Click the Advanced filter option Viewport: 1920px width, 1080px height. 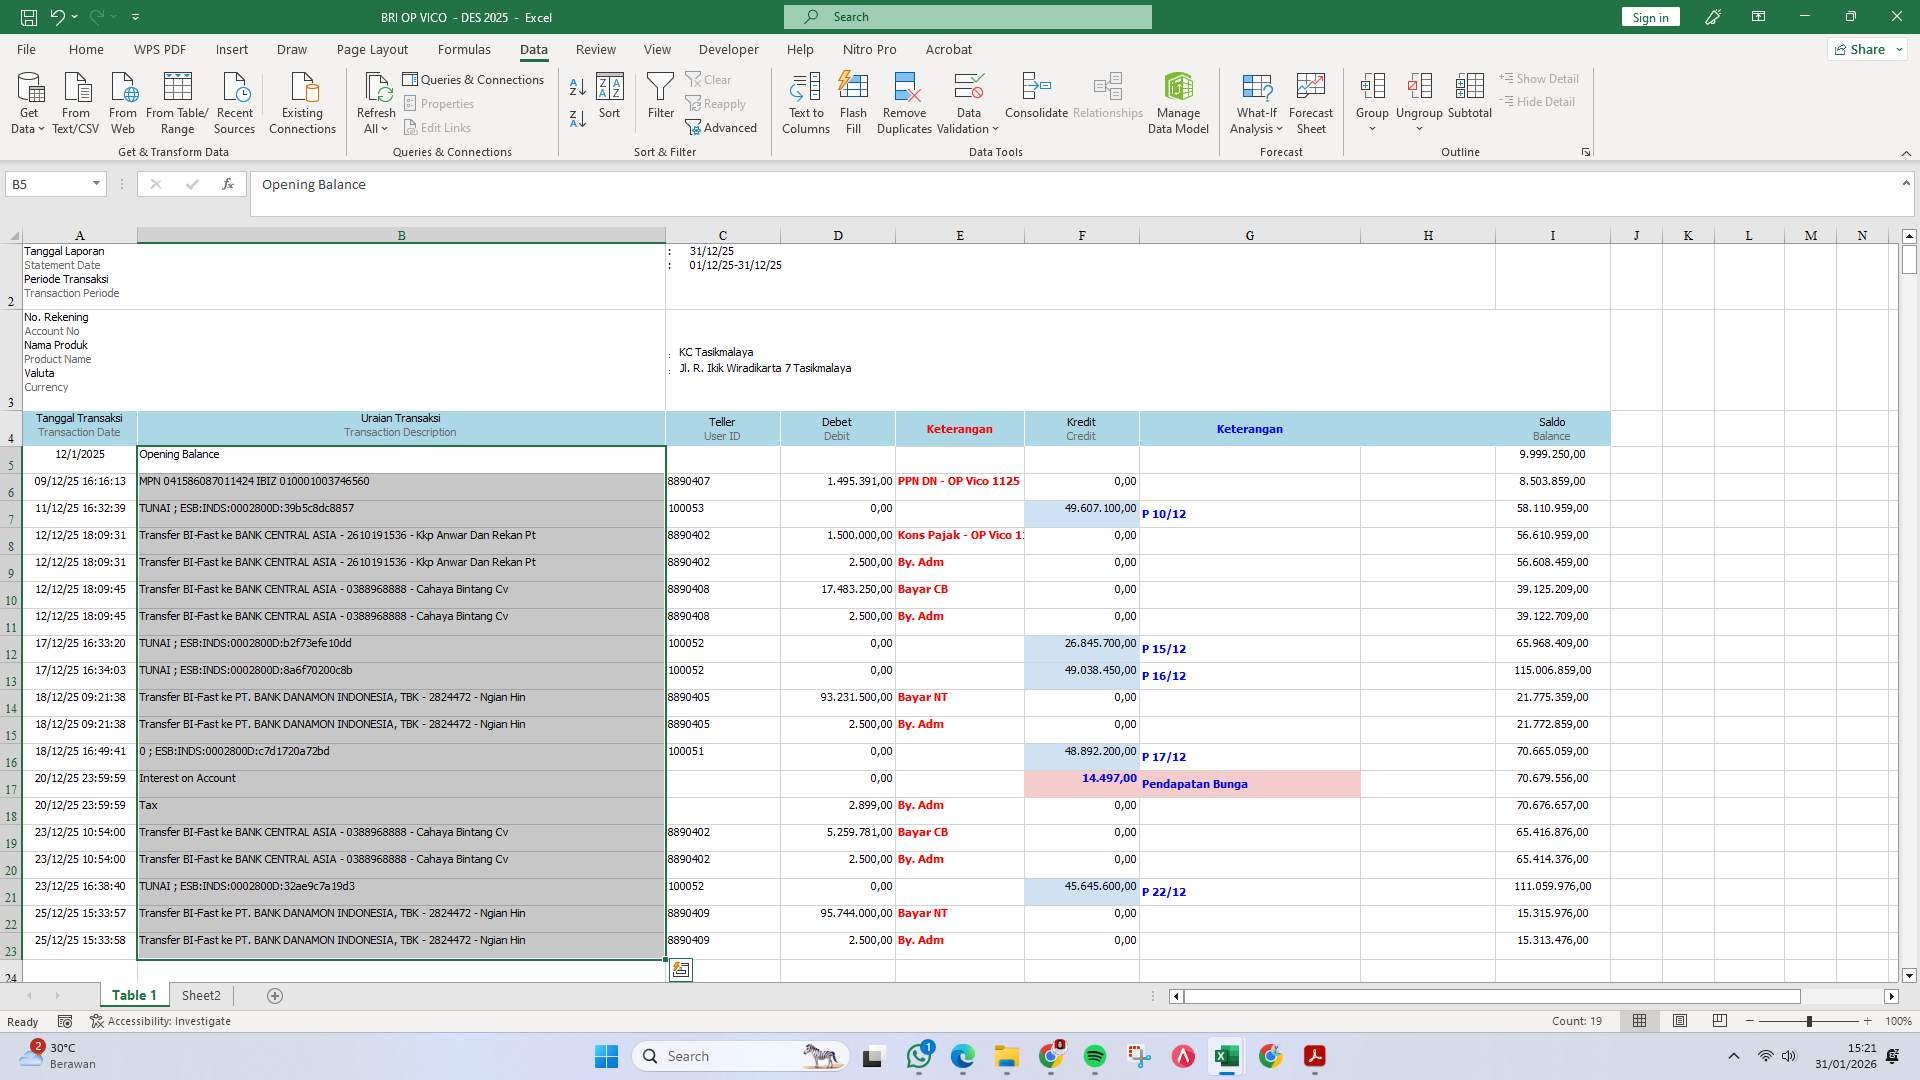pos(723,127)
